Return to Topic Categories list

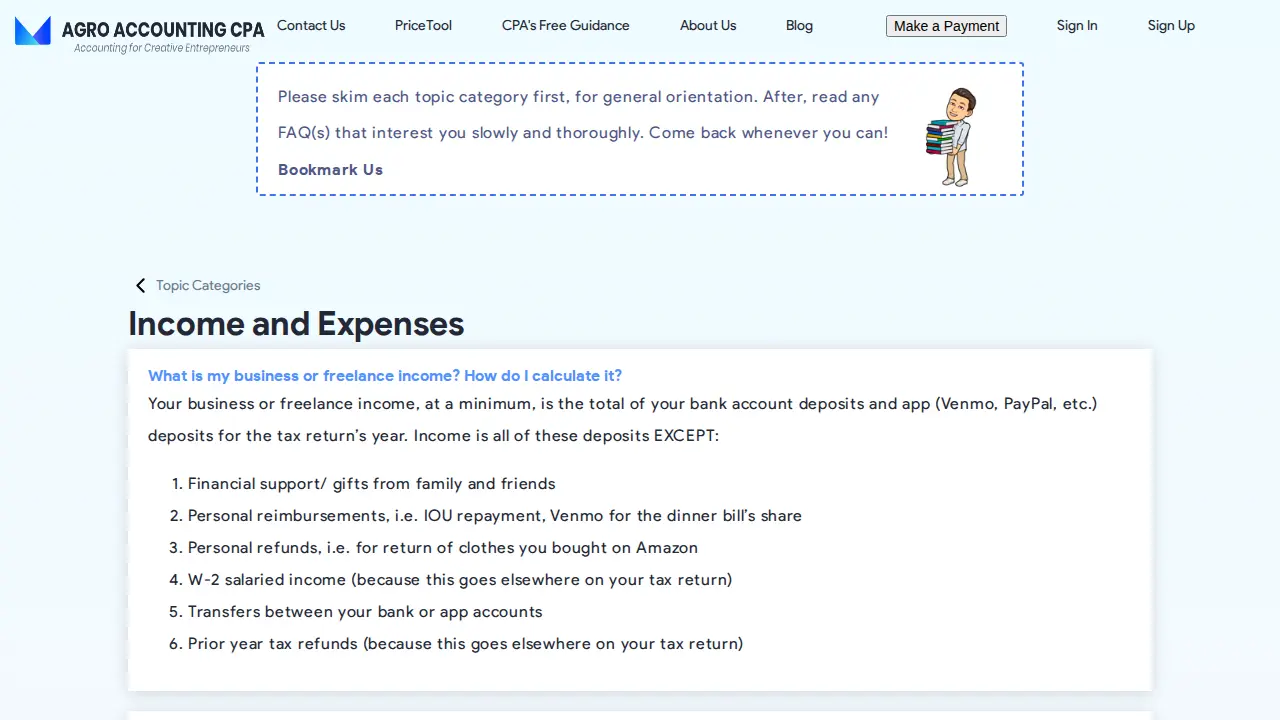tap(208, 285)
